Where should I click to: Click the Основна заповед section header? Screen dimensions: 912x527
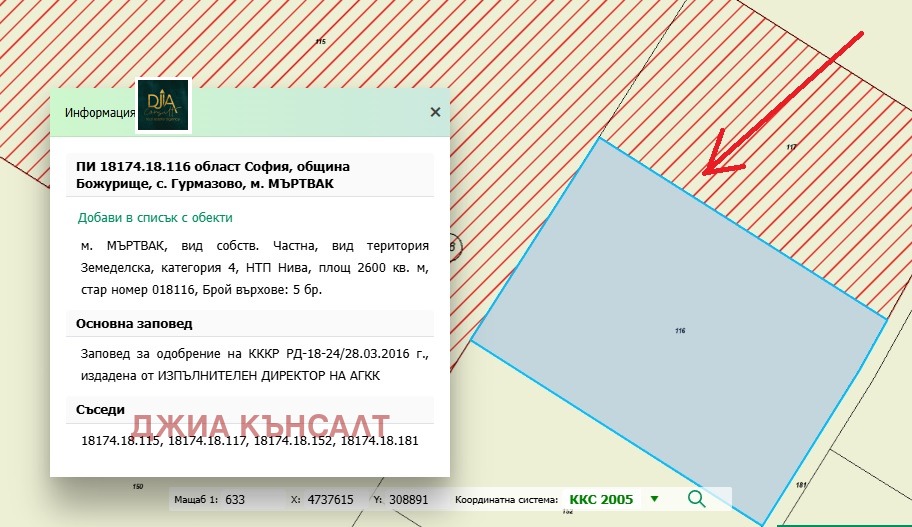tap(134, 324)
